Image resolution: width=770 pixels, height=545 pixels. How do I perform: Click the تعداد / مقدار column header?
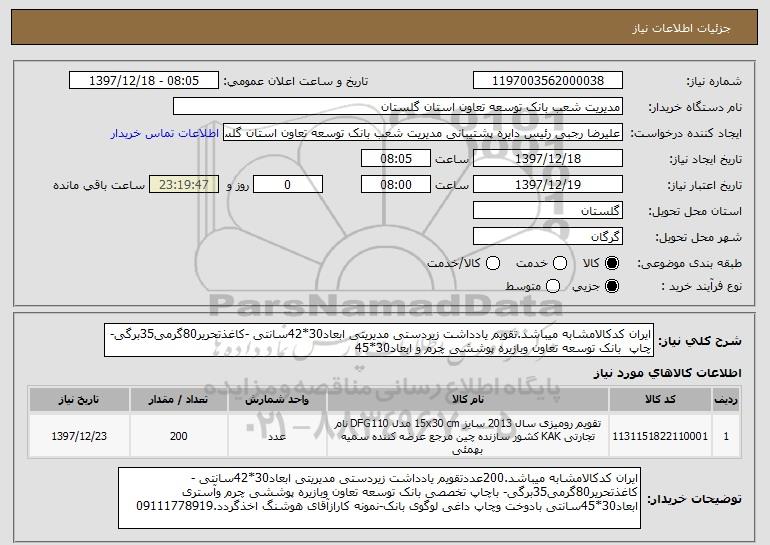(178, 400)
